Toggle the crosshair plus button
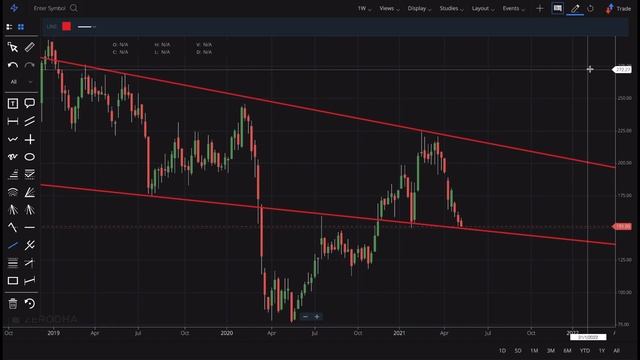The image size is (640, 360). 540,8
